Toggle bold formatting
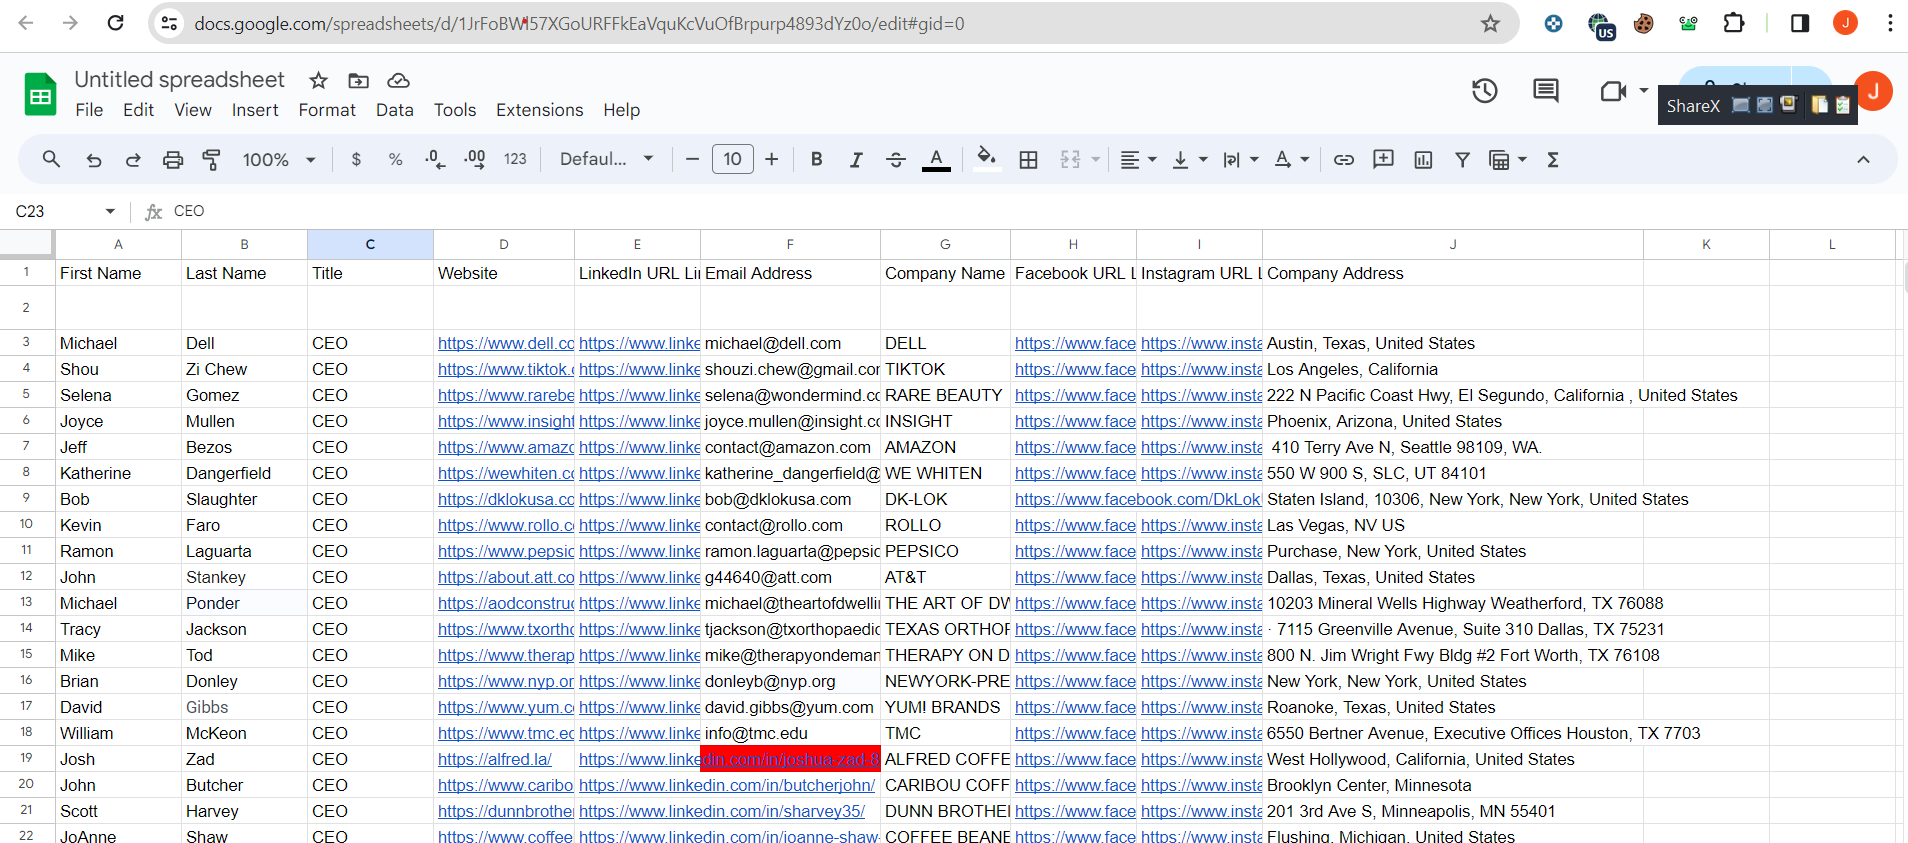This screenshot has height=843, width=1908. tap(816, 160)
